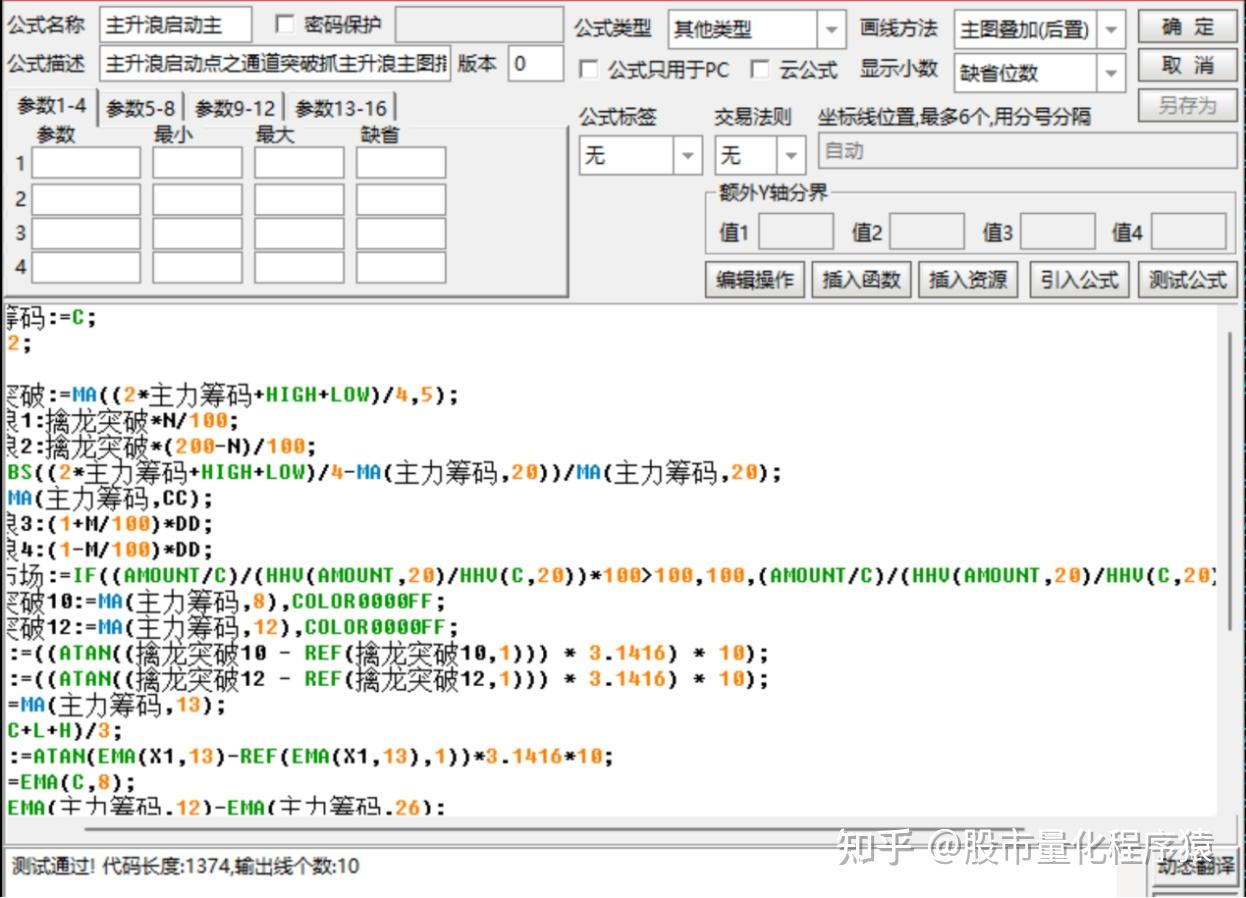Click the 引入公式 button
Image resolution: width=1246 pixels, height=898 pixels.
point(1079,280)
